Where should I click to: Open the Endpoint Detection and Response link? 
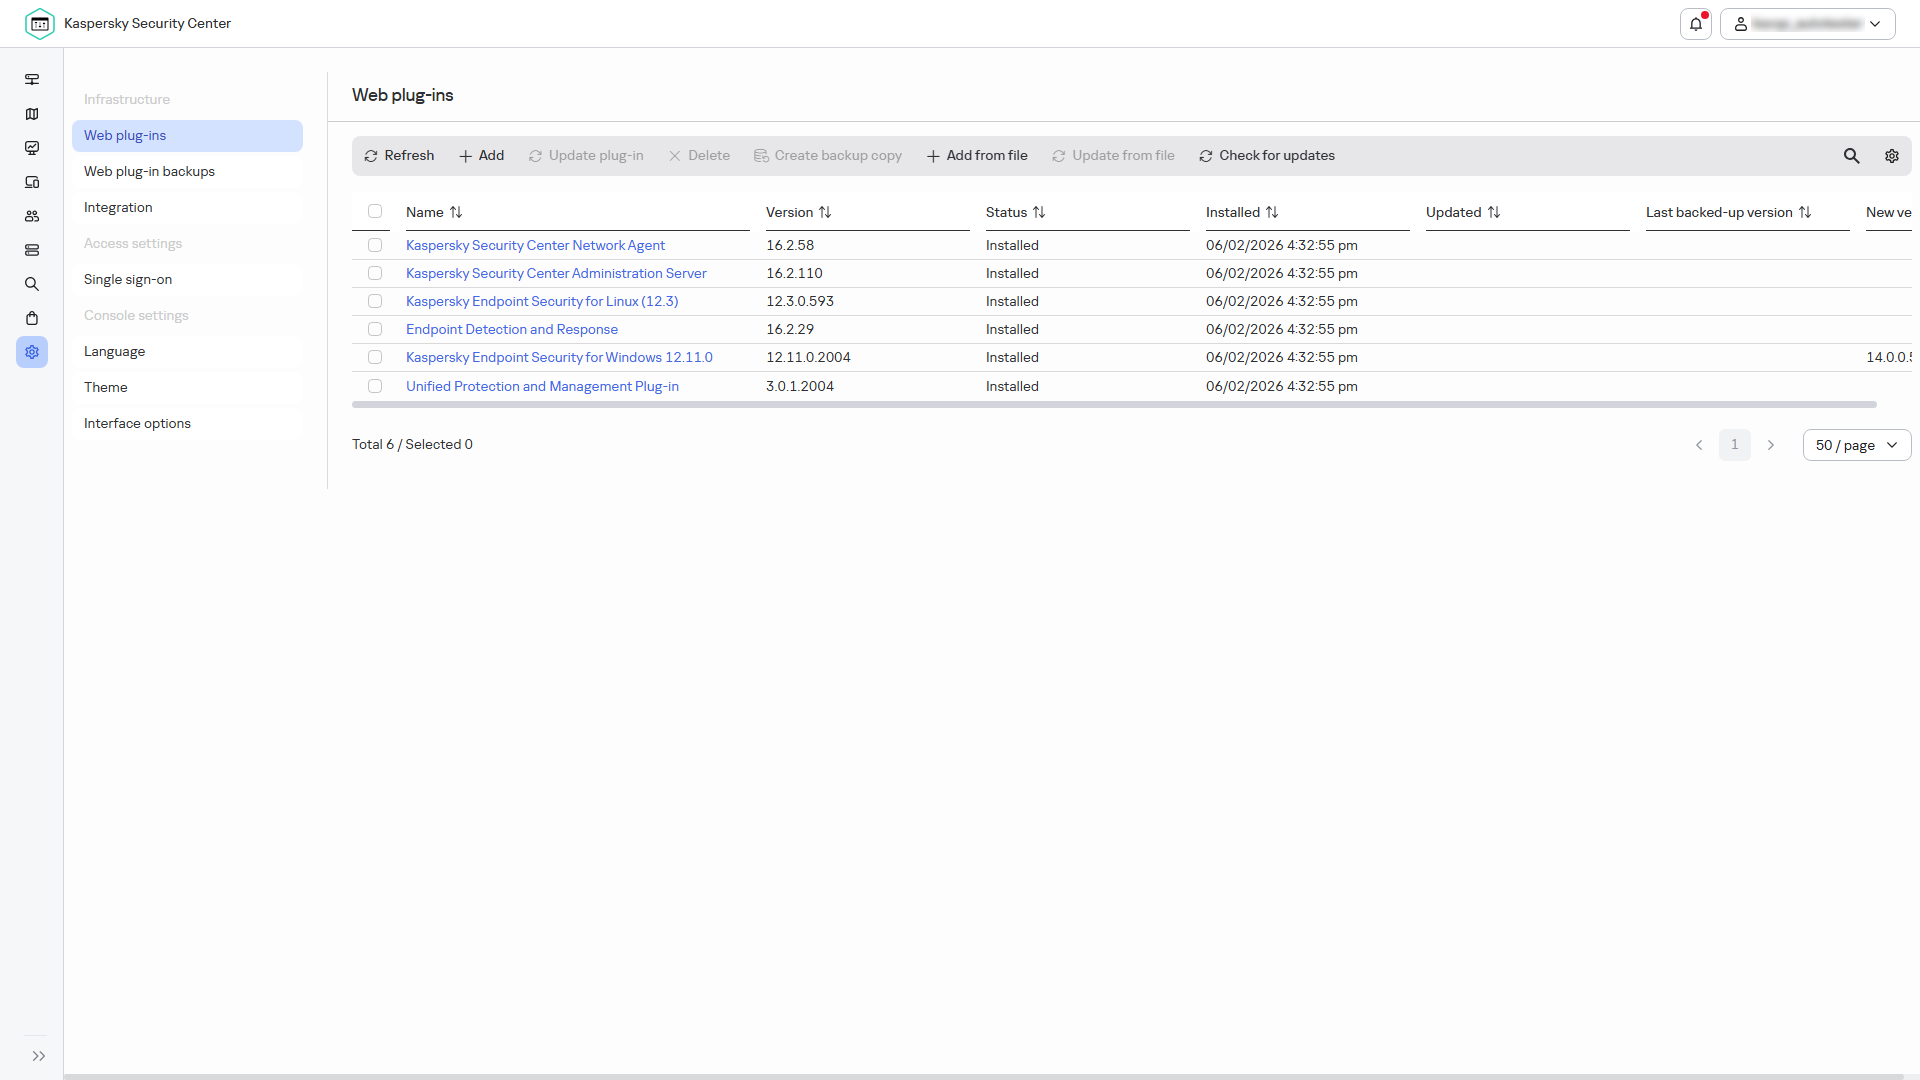(512, 329)
